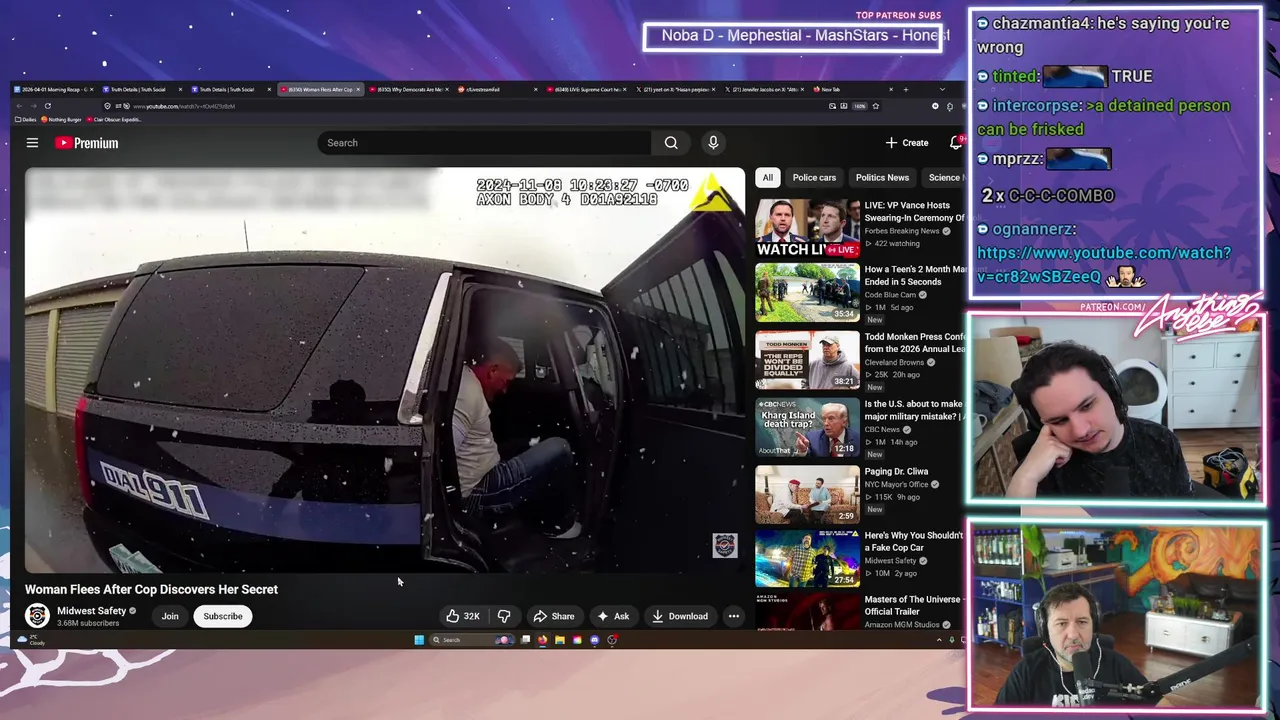Open the ognannerz YouTube link in chat
Screen dimensions: 1280x720
click(x=1104, y=265)
